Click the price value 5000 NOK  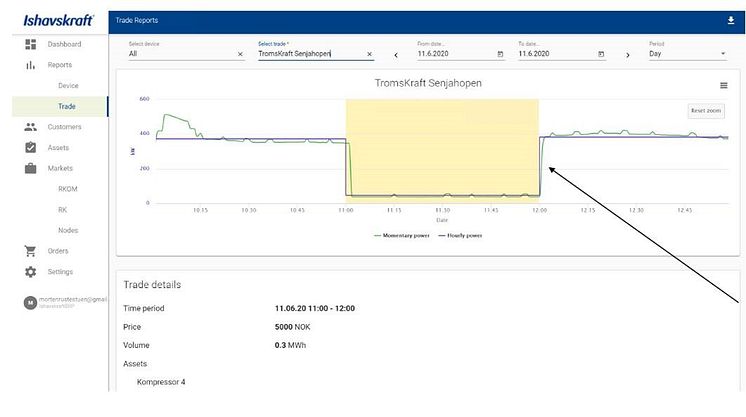(x=293, y=327)
